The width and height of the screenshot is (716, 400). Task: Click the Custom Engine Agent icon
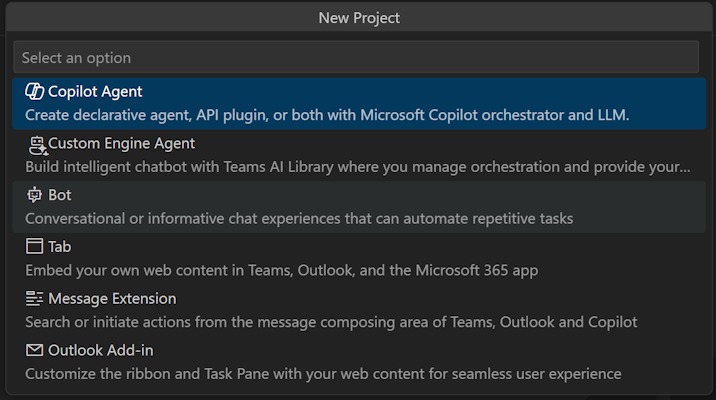(x=36, y=144)
